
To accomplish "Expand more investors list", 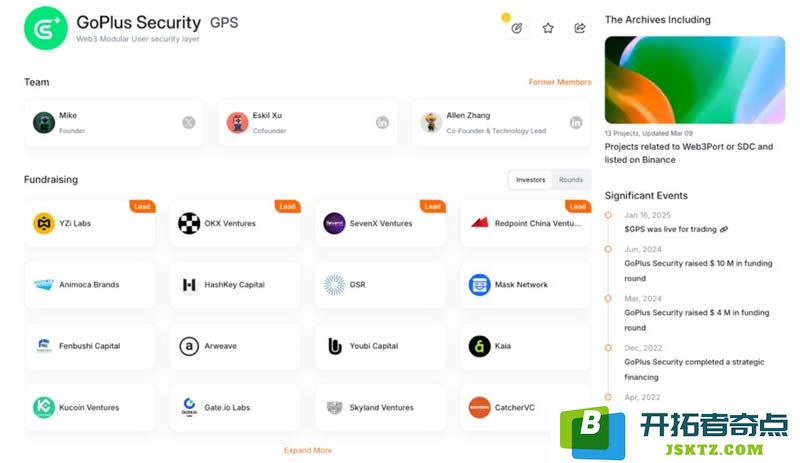I will coord(308,450).
